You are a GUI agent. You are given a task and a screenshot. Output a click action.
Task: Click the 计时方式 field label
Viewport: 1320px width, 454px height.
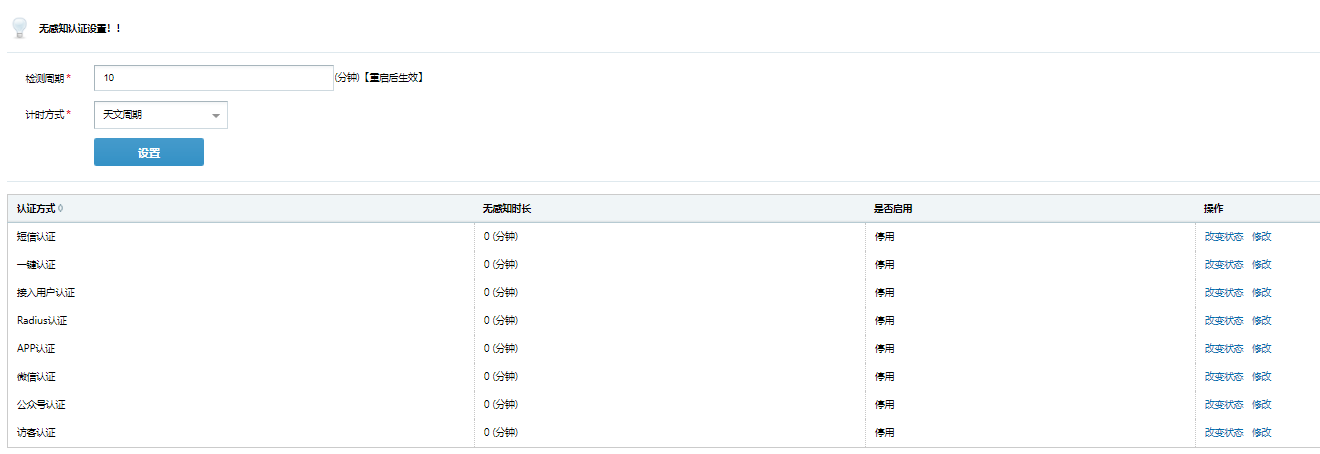coord(45,115)
